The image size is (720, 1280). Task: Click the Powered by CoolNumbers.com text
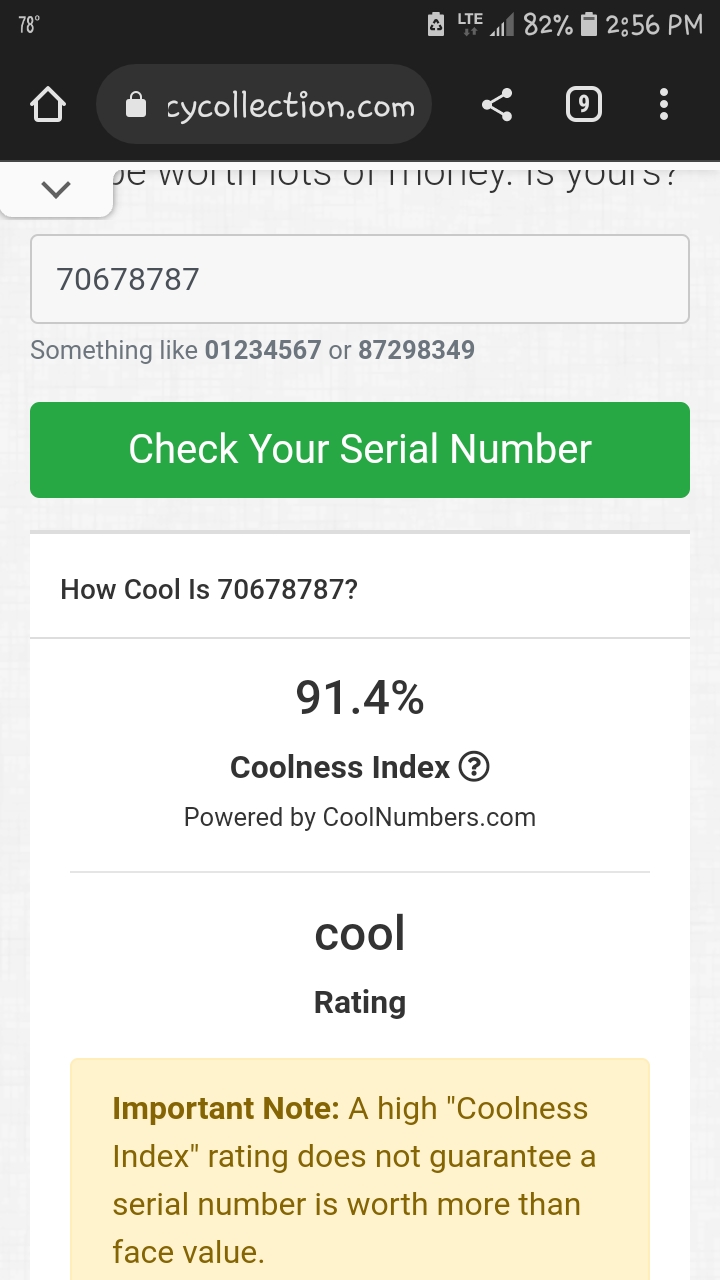[x=360, y=817]
